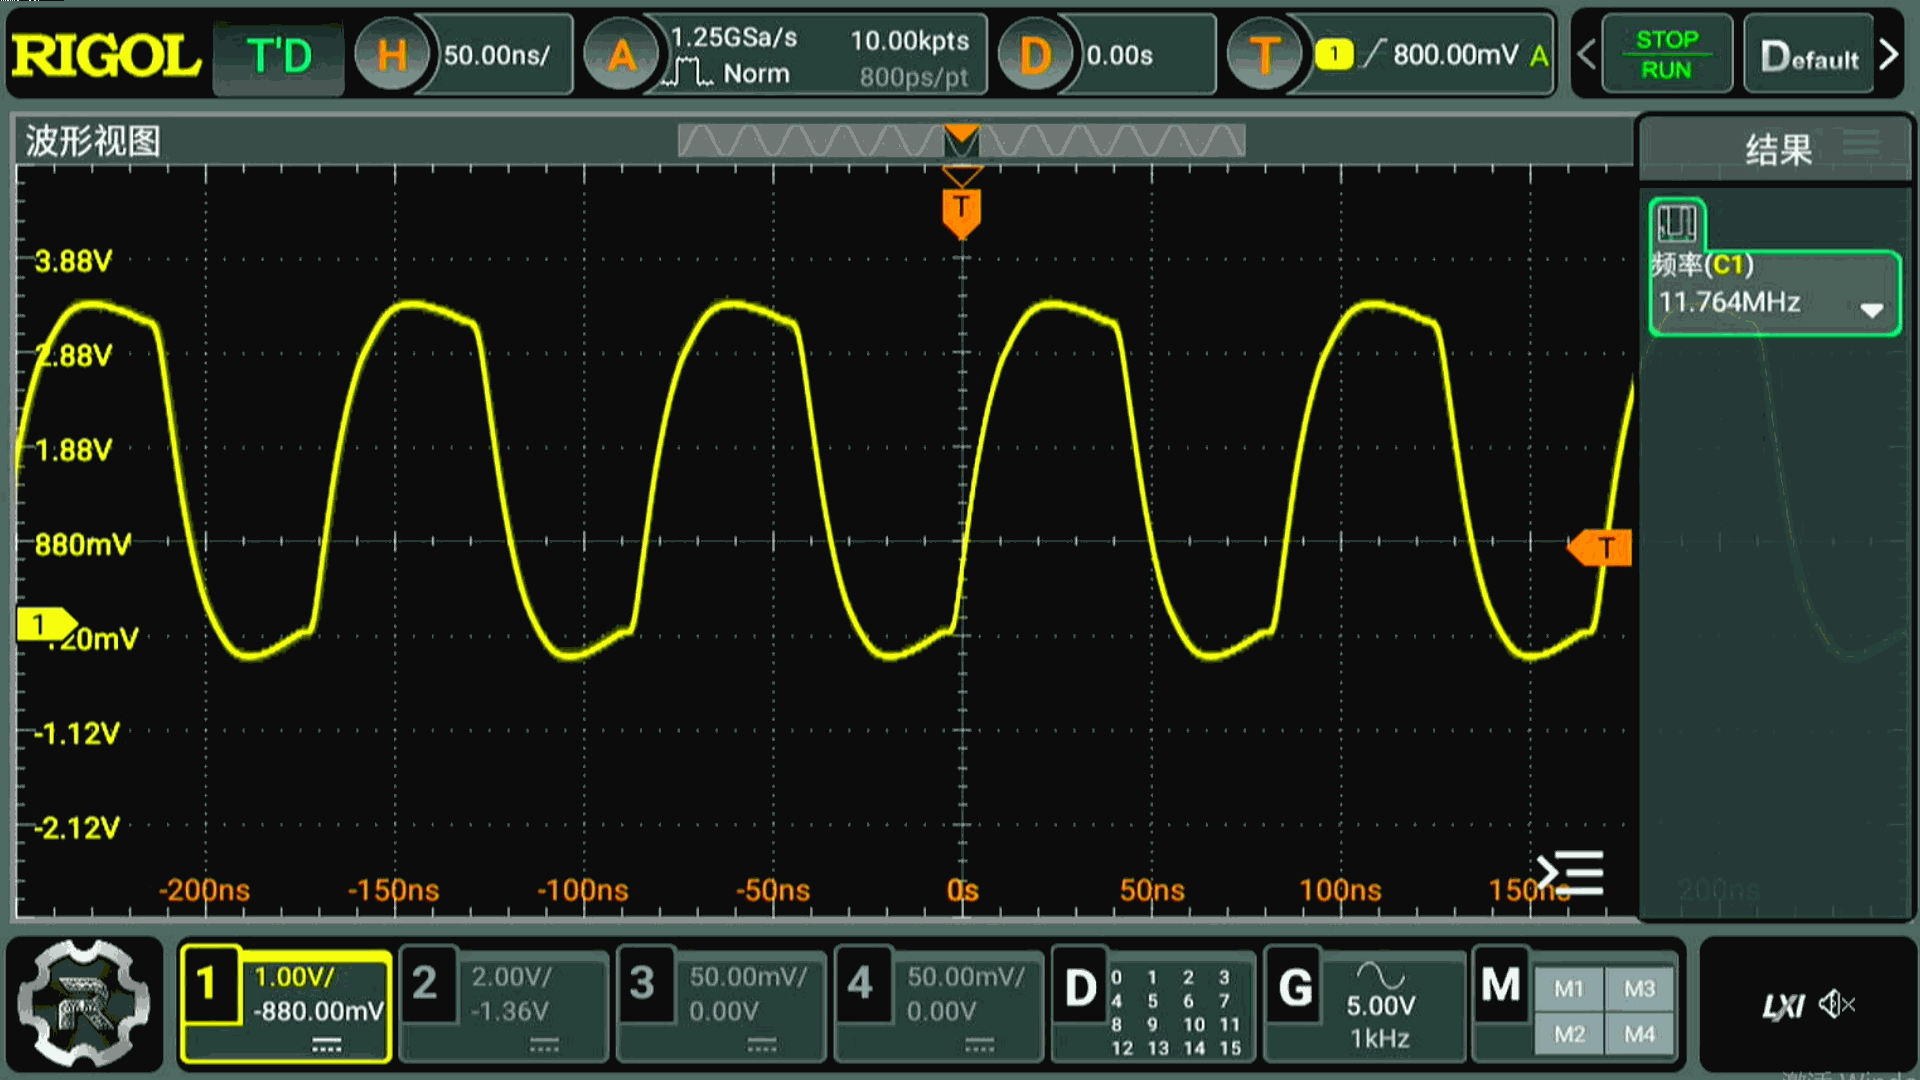1920x1080 pixels.
Task: Tap the 800.00mV trigger level value
Action: (1455, 54)
